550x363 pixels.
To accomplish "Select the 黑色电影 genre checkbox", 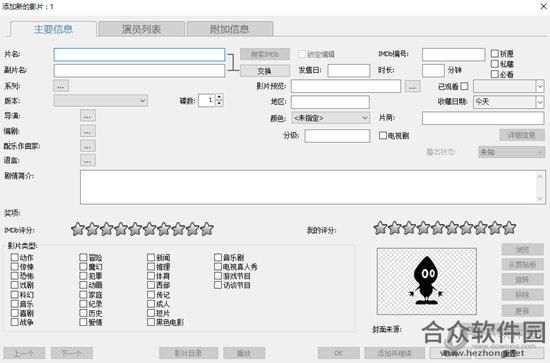I will pos(151,322).
